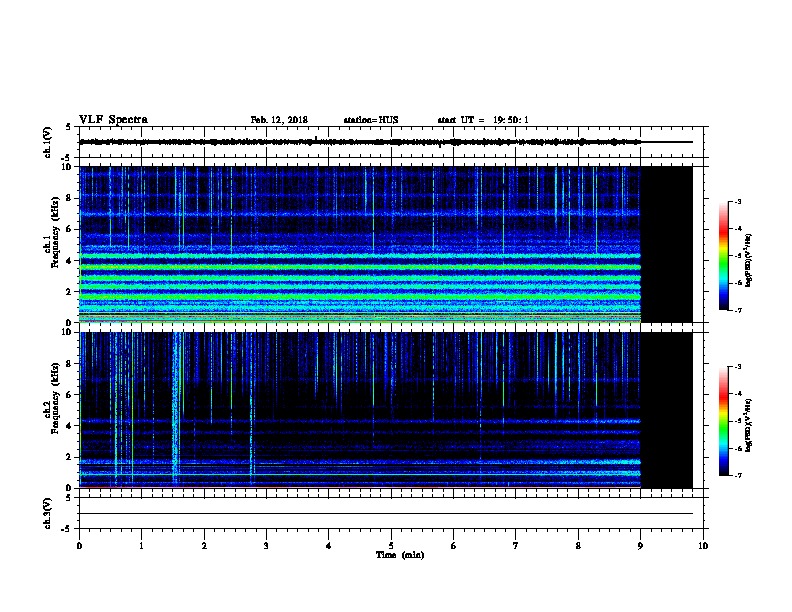Click the "10" tick label on the time axis
The width and height of the screenshot is (792, 612).
pos(703,546)
